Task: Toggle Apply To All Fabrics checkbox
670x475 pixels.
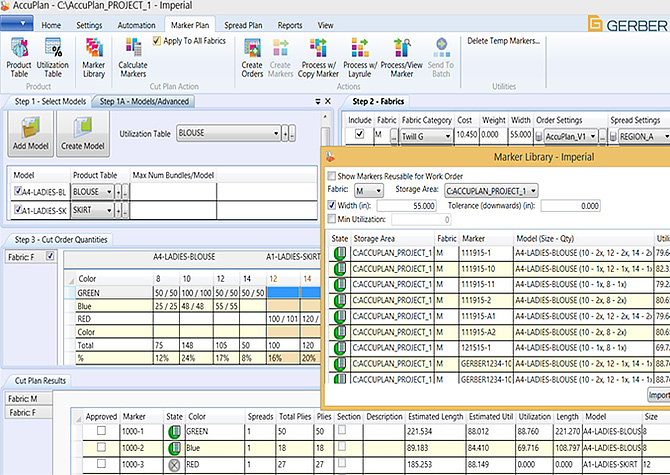Action: tap(157, 41)
